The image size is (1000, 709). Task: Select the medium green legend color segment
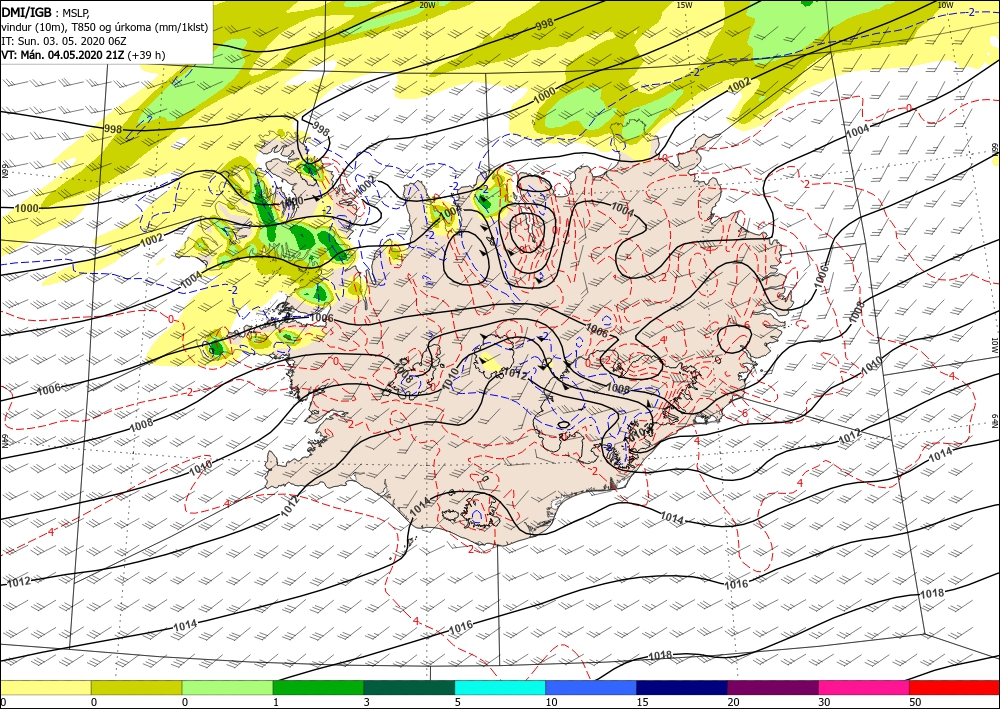318,688
